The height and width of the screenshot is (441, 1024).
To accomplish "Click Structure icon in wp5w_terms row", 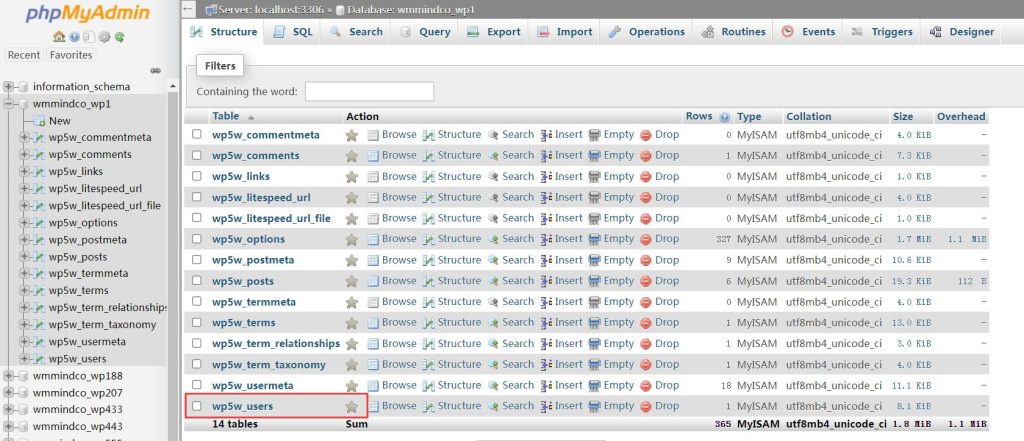I will [x=428, y=323].
